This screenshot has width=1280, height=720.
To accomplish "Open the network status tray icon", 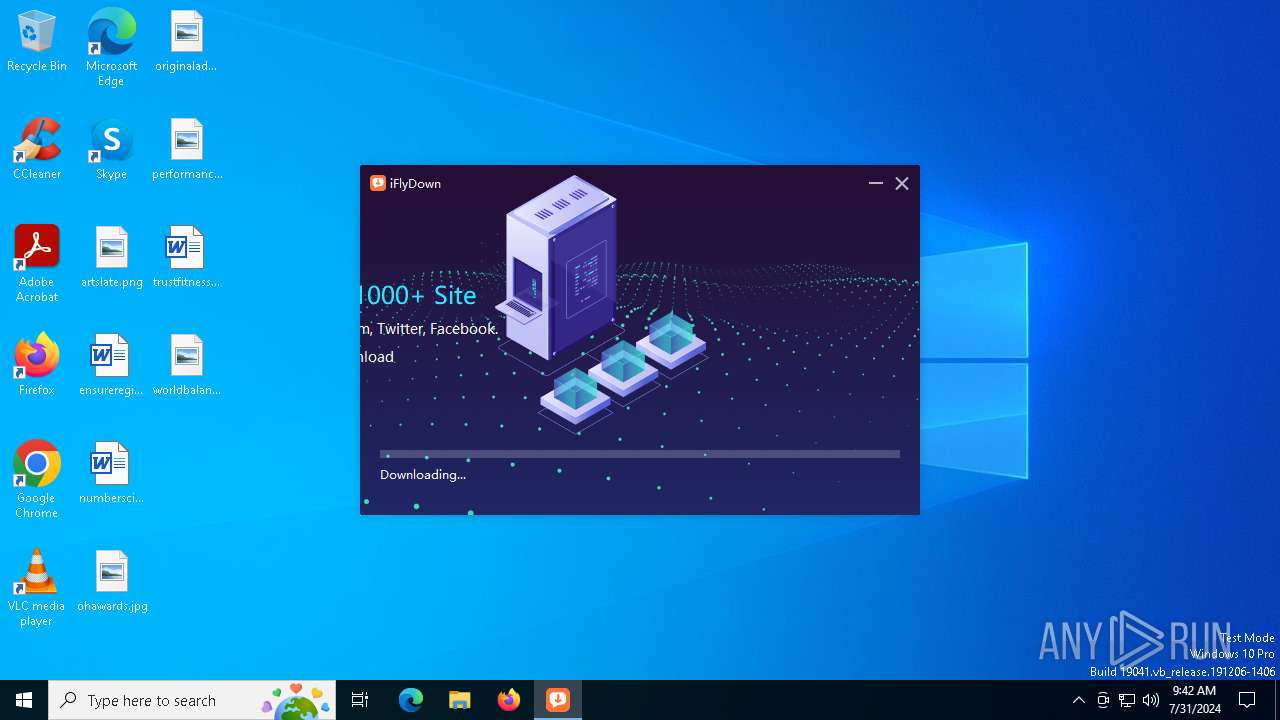I will click(x=1127, y=700).
